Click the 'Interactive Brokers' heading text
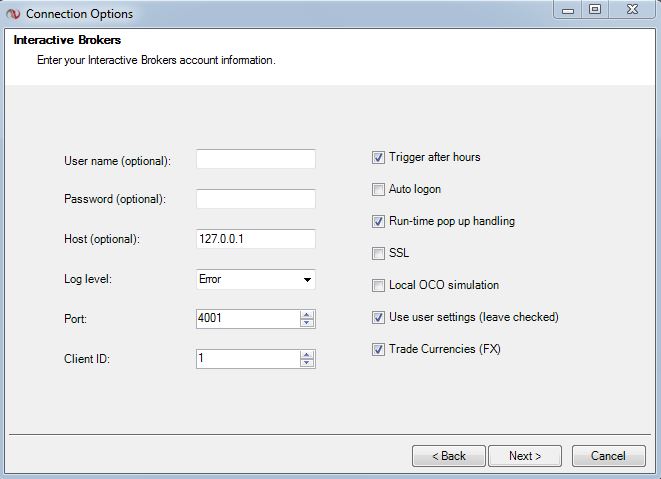This screenshot has height=479, width=661. point(67,40)
